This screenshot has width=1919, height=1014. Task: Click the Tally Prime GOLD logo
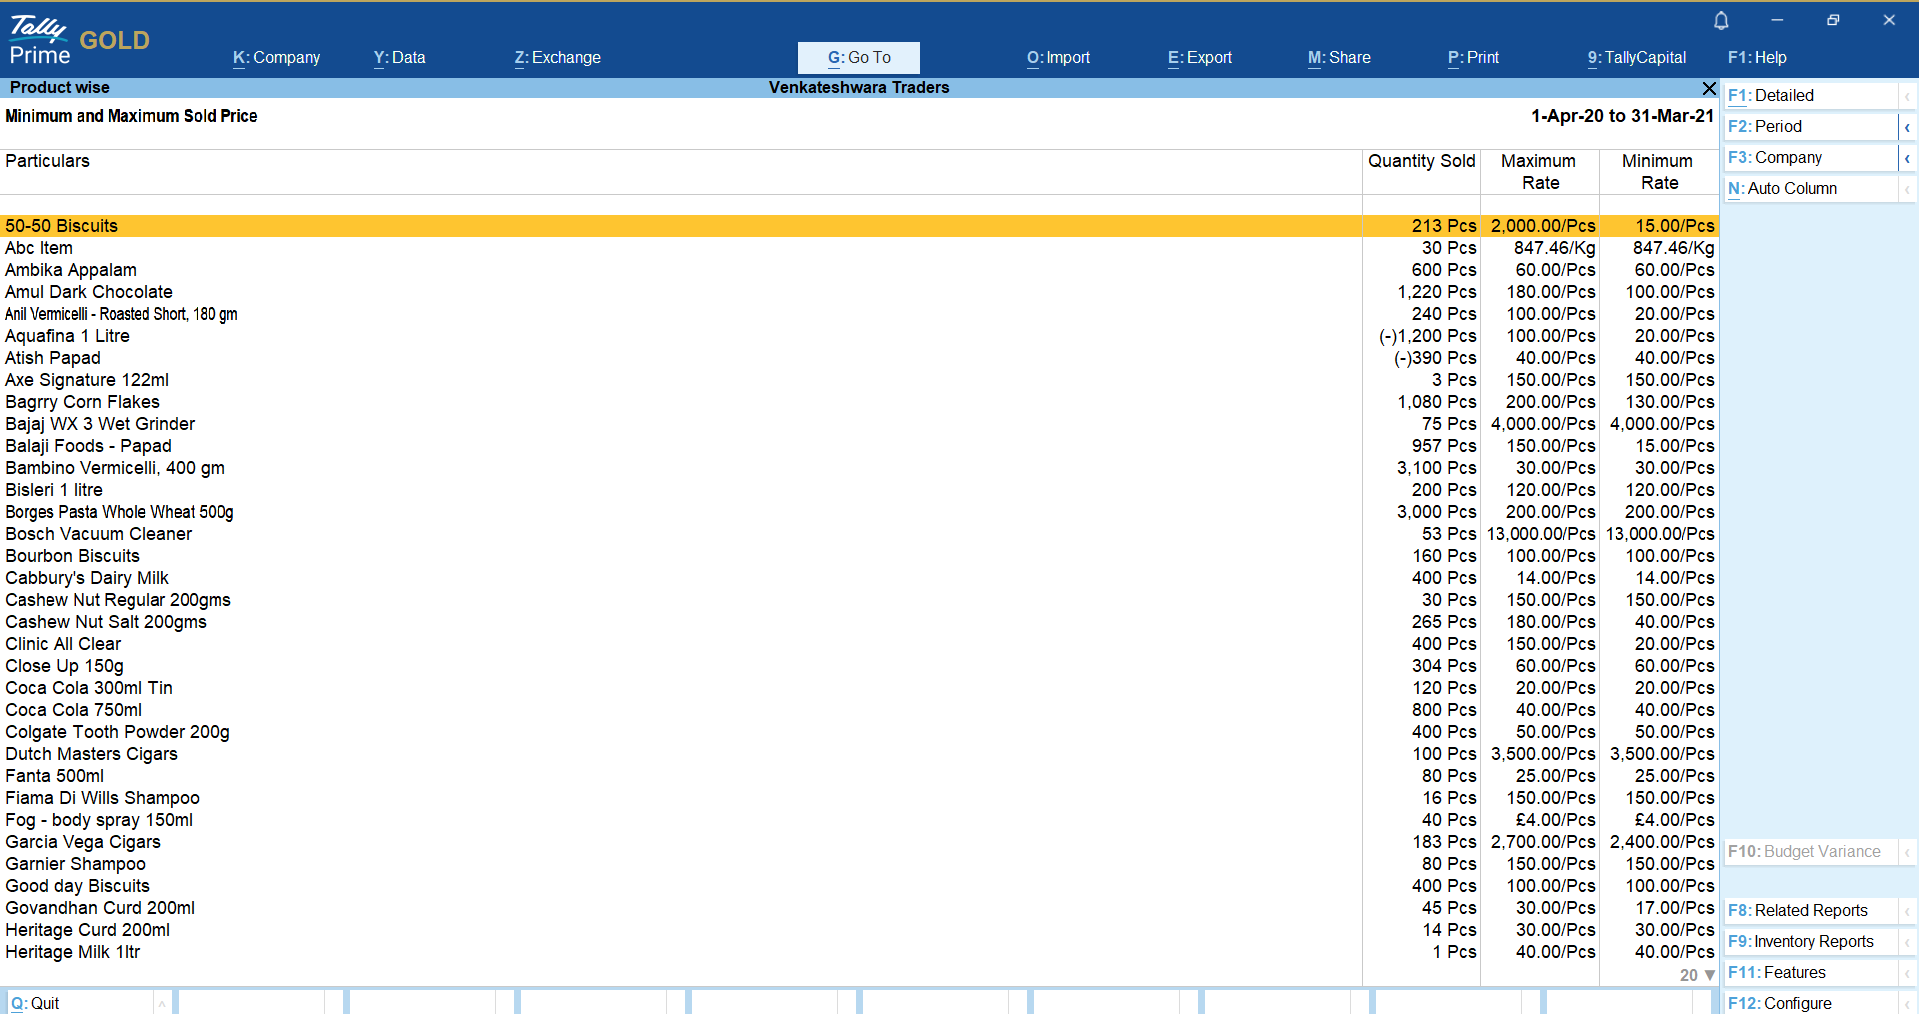79,41
